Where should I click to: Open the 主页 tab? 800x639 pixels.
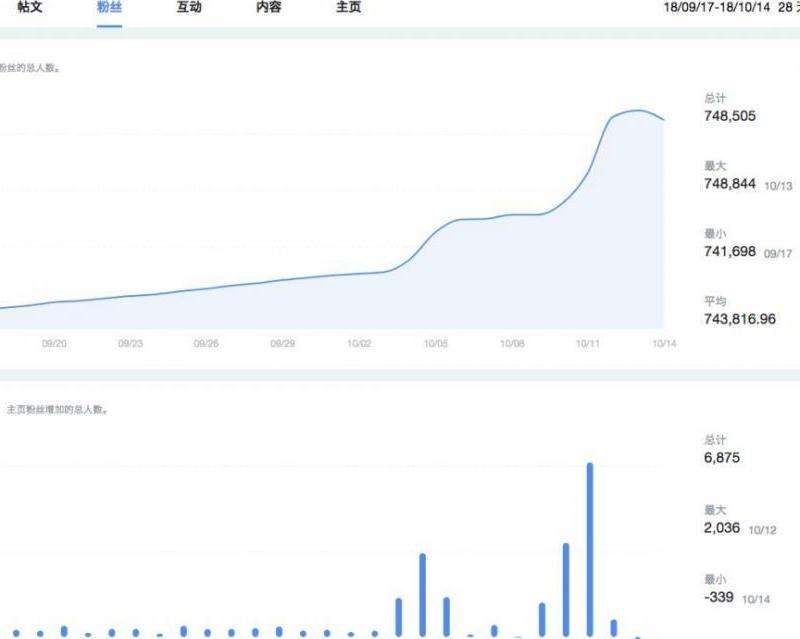click(348, 7)
